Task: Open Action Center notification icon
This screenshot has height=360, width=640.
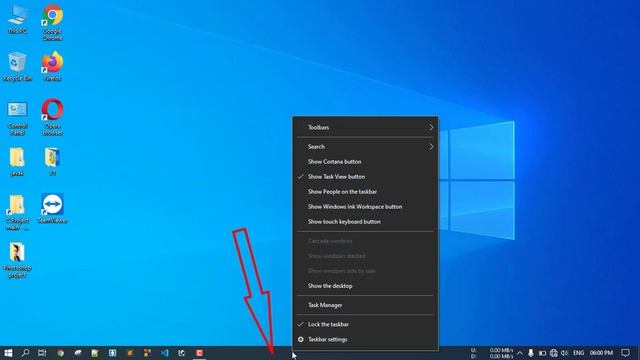Action: coord(625,353)
